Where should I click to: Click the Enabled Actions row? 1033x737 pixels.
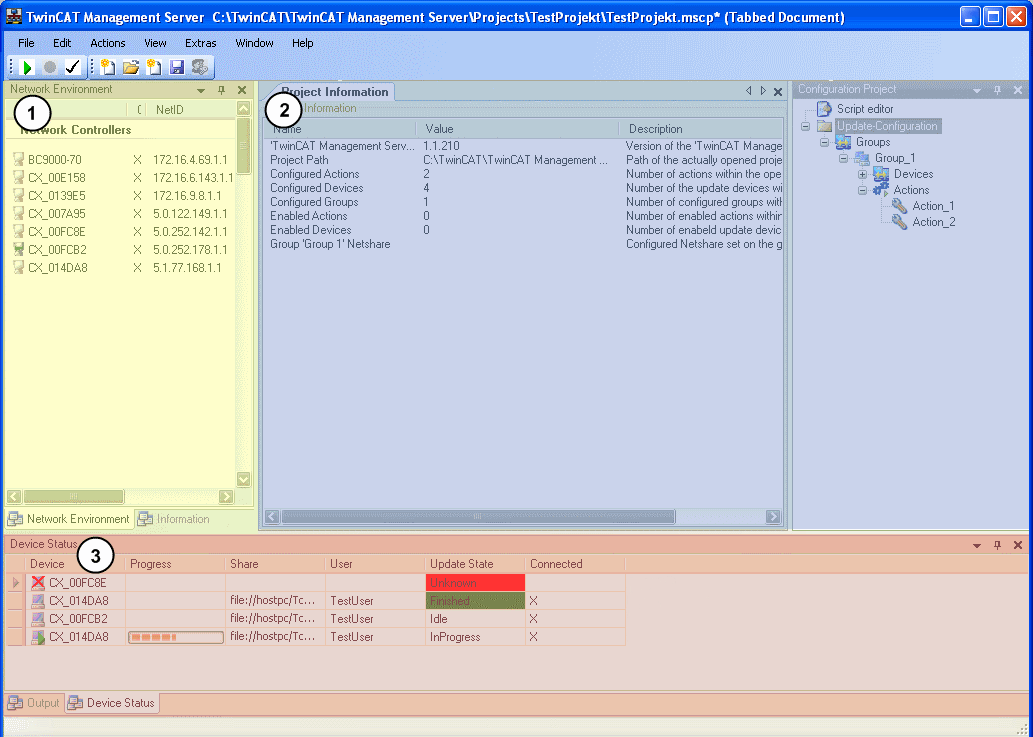(x=524, y=215)
